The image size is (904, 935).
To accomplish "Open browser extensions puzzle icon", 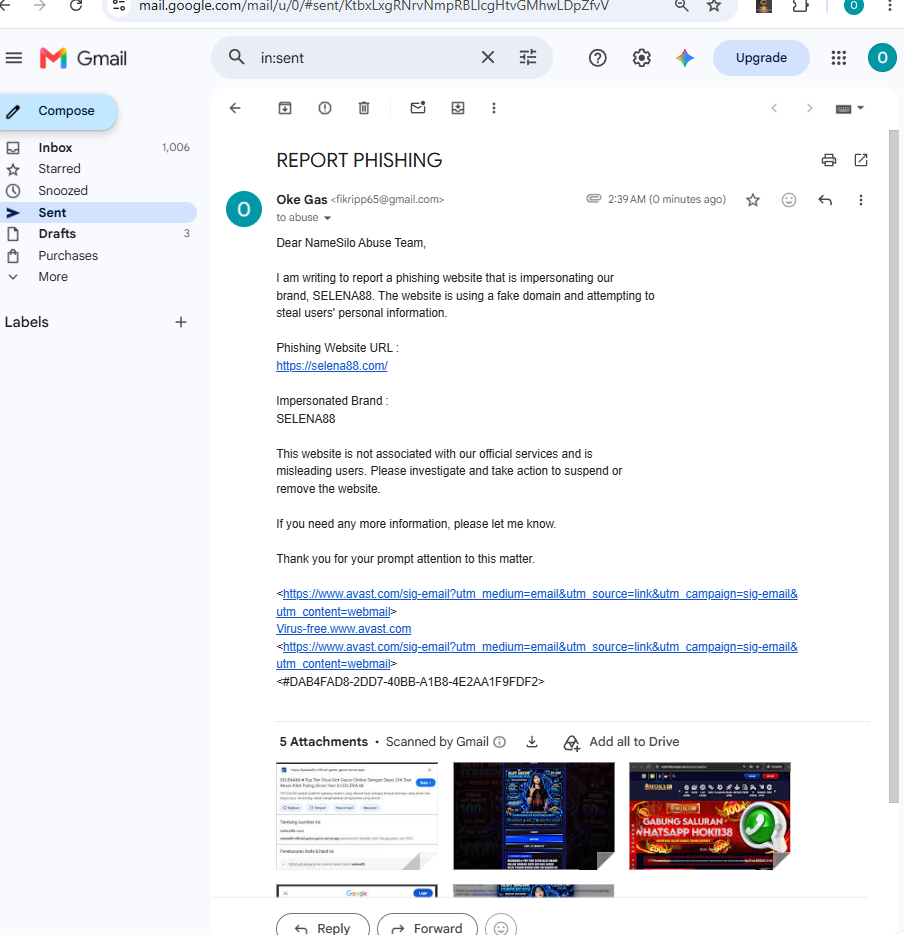I will click(x=800, y=6).
